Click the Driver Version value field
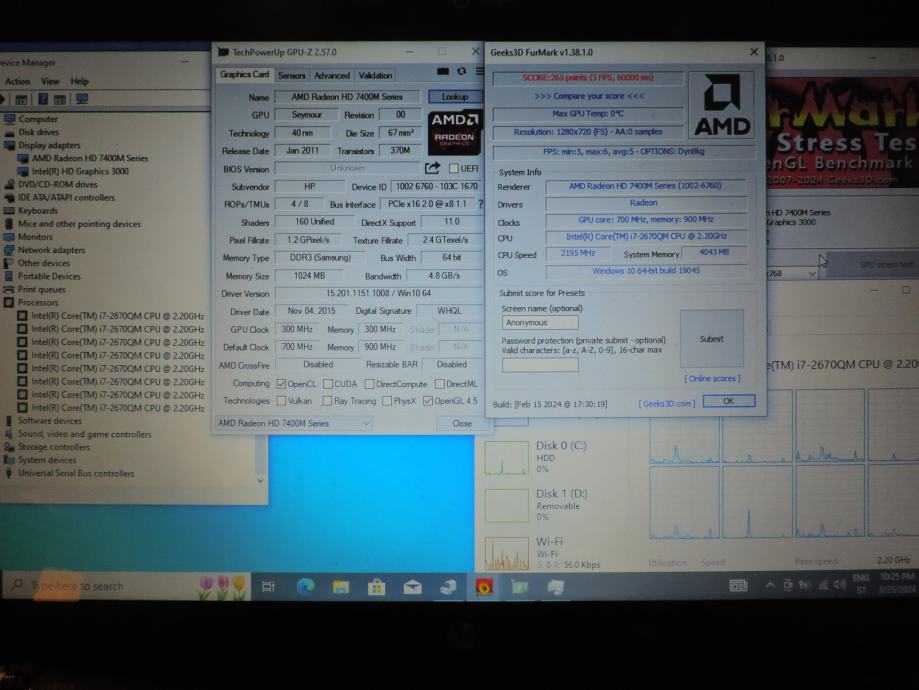Screen dimensions: 919x690 tap(379, 293)
